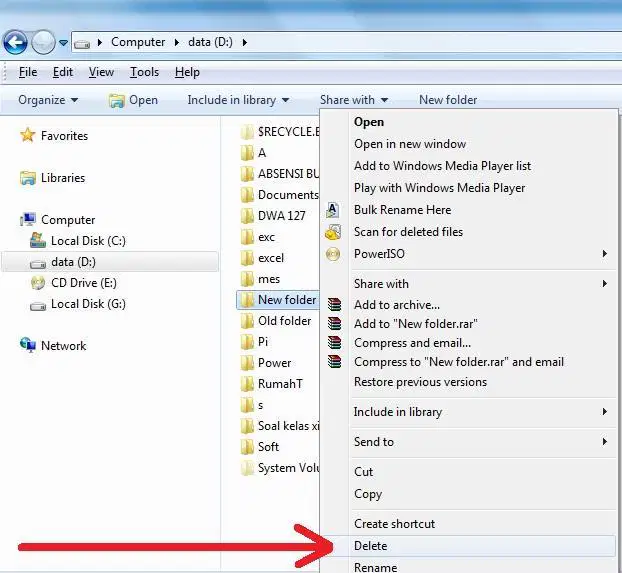Click the Computer monitor icon in sidebar
Image resolution: width=622 pixels, height=573 pixels.
click(28, 219)
